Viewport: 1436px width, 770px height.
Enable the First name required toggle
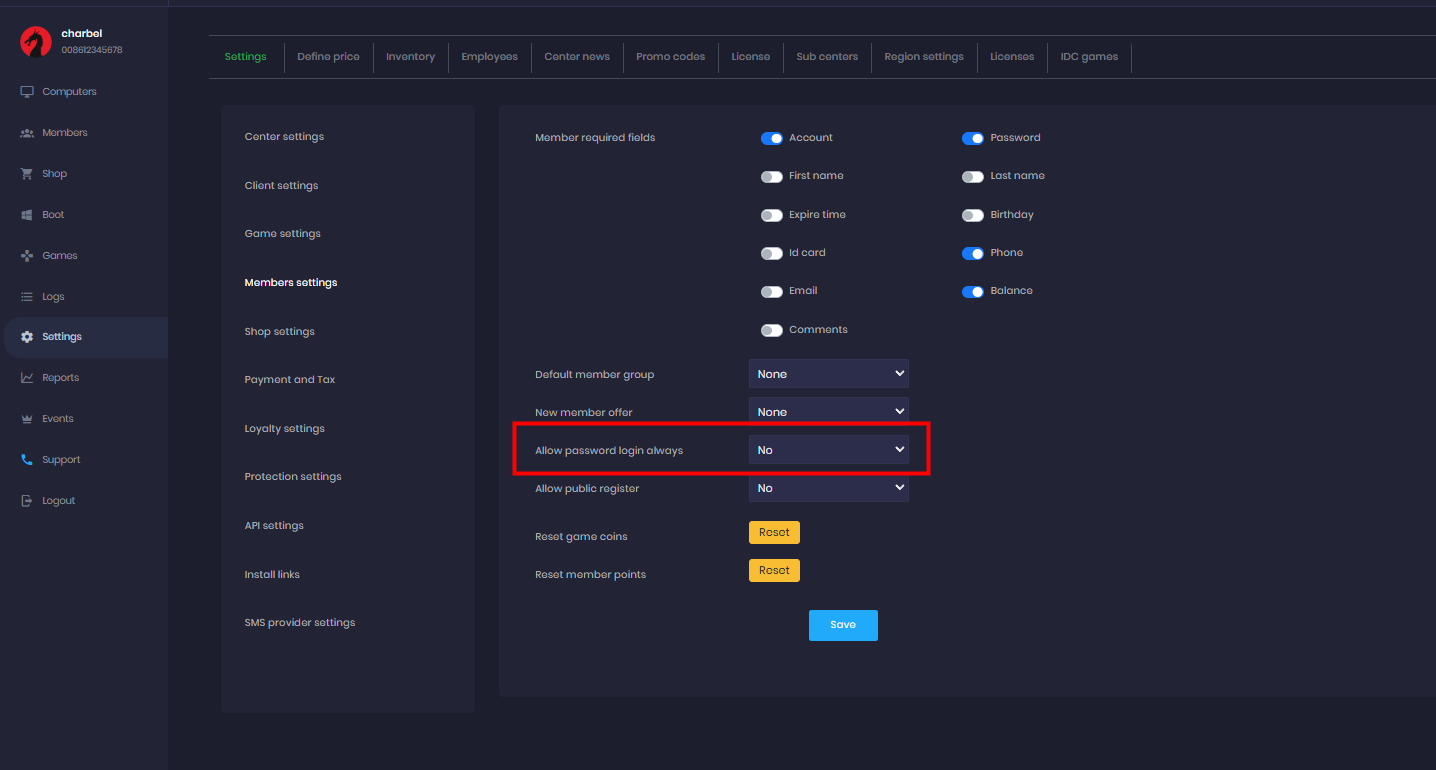771,177
